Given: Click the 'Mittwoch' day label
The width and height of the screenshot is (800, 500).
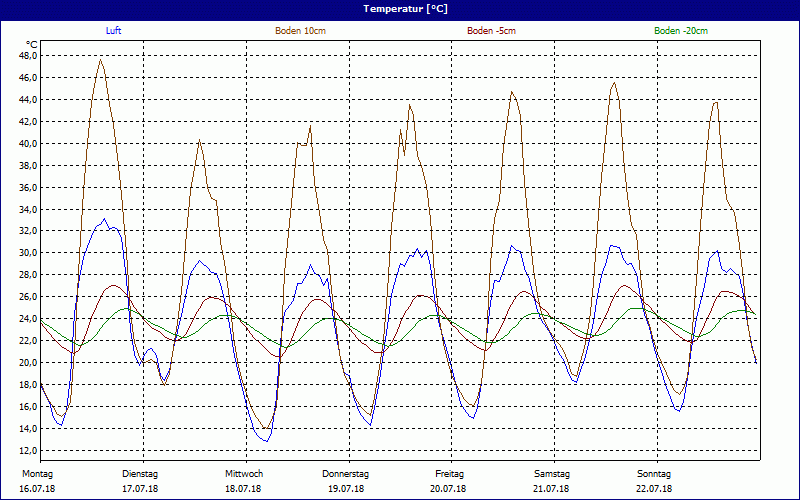Looking at the screenshot, I should [x=244, y=474].
